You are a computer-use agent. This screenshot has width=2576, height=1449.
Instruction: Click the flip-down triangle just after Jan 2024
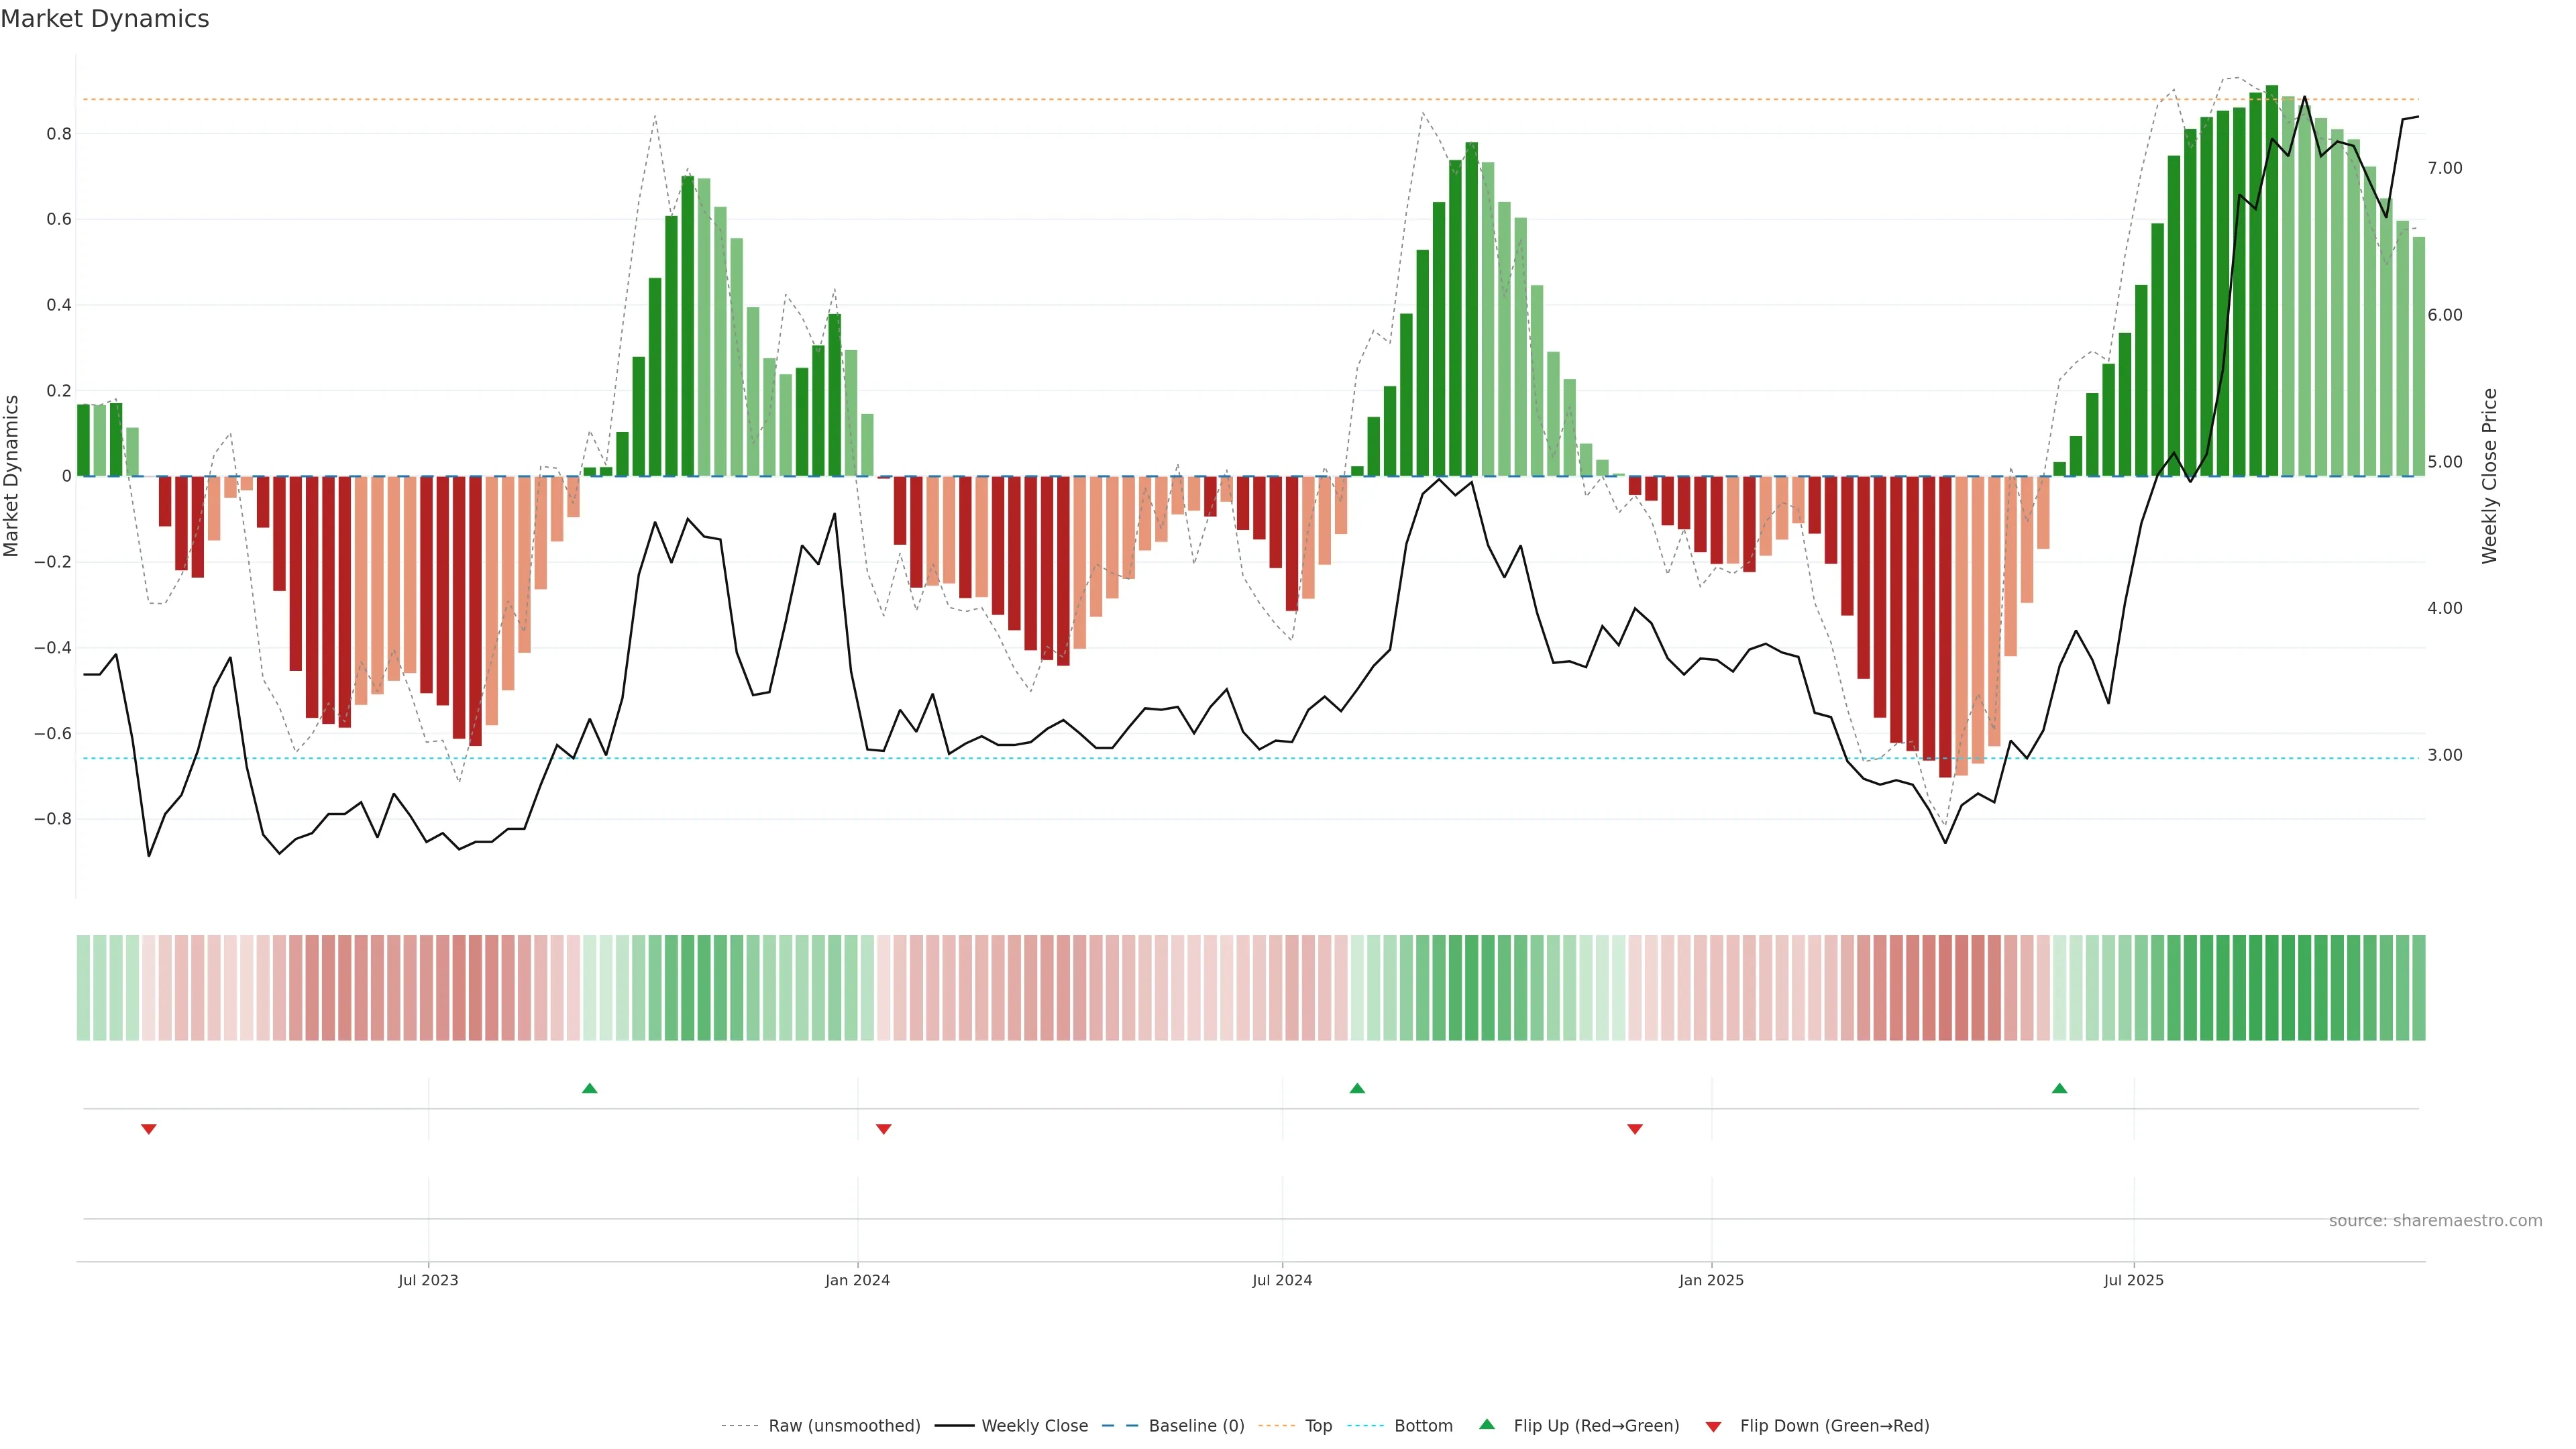(883, 1129)
